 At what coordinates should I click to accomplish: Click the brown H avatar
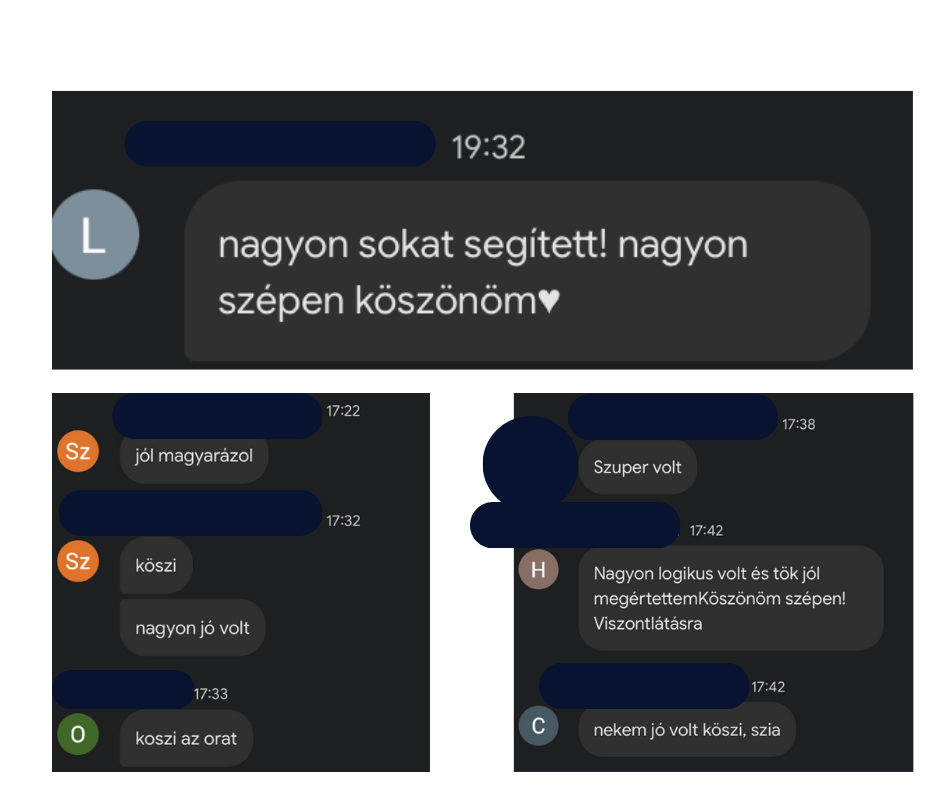[x=538, y=569]
